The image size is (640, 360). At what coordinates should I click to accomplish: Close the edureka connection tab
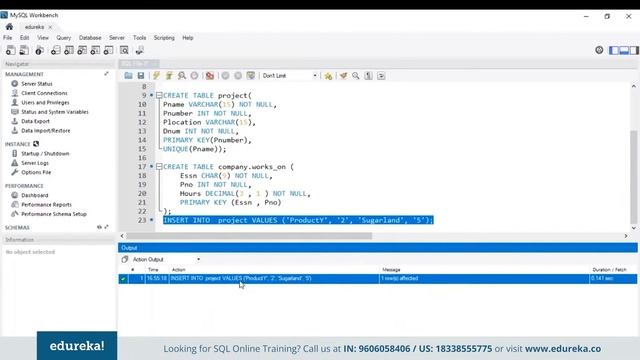click(50, 27)
